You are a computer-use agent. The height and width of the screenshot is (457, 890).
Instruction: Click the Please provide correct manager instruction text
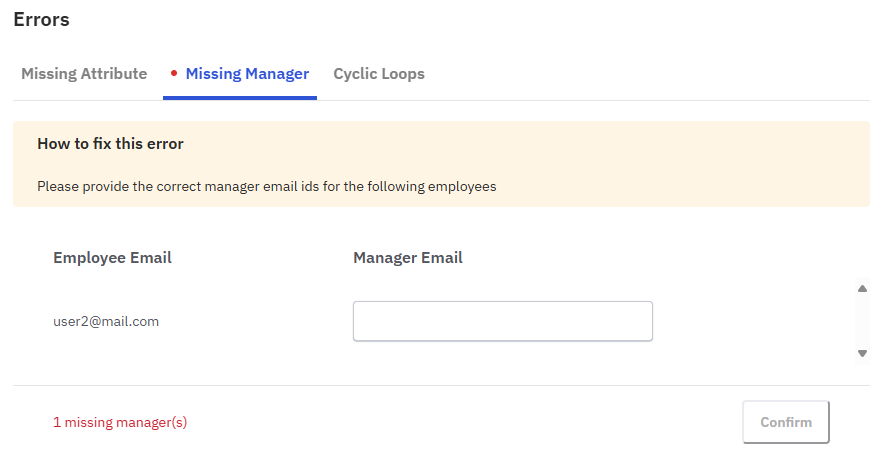click(266, 186)
